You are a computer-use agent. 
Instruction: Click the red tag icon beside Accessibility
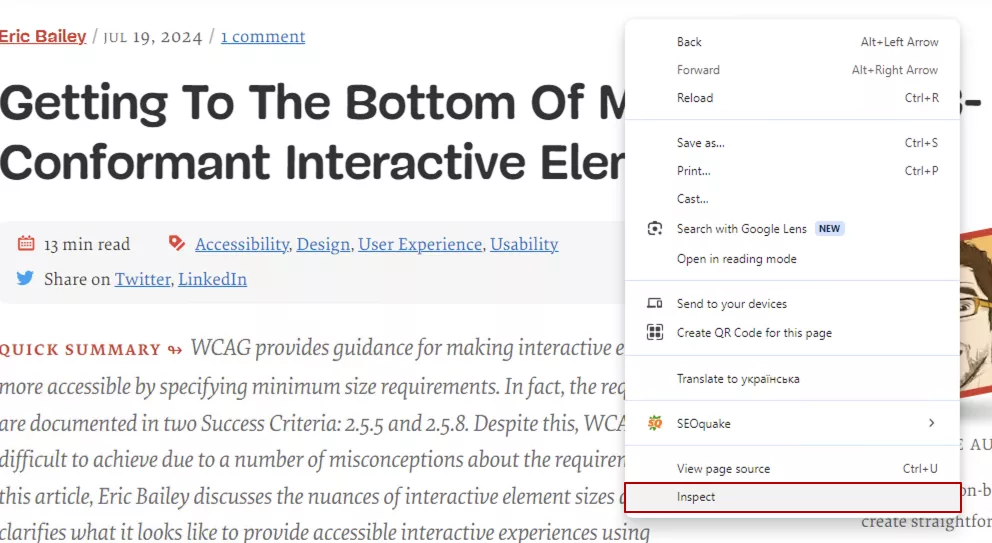coord(177,243)
